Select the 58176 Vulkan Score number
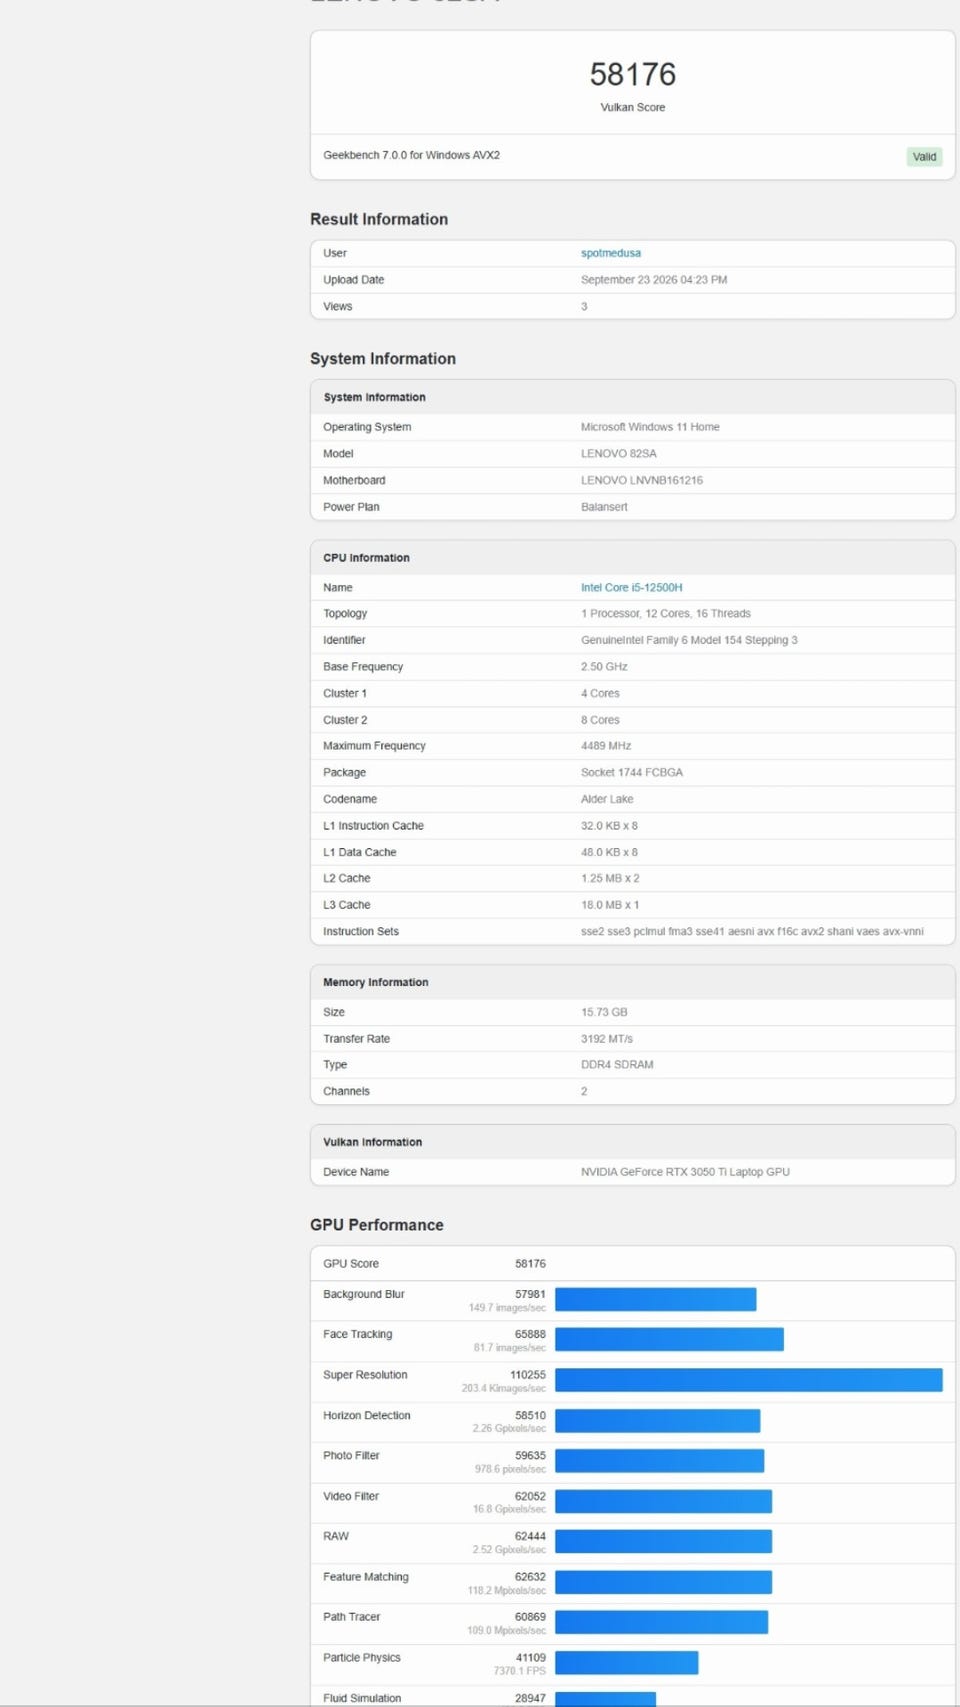Image resolution: width=960 pixels, height=1707 pixels. 633,74
